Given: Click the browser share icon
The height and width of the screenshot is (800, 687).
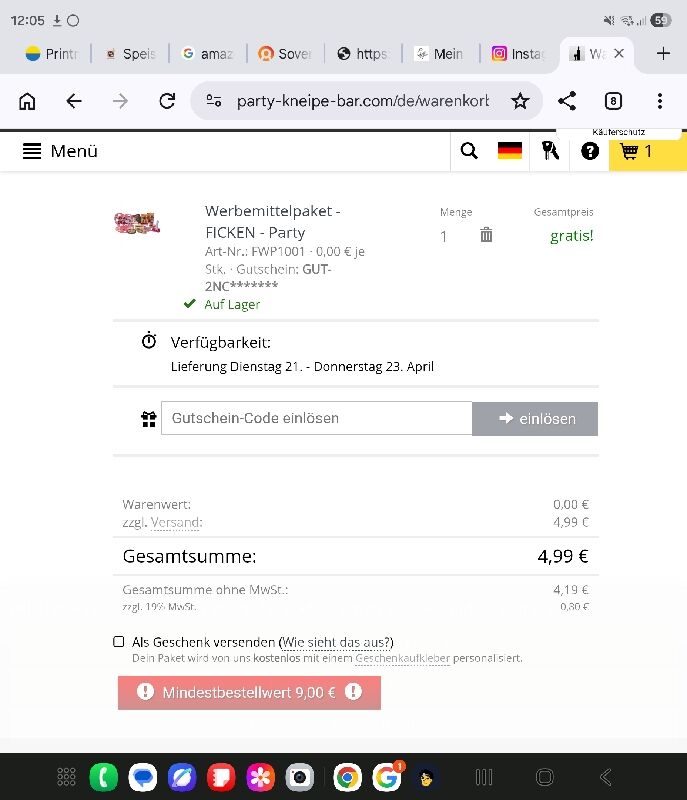Looking at the screenshot, I should (x=566, y=101).
